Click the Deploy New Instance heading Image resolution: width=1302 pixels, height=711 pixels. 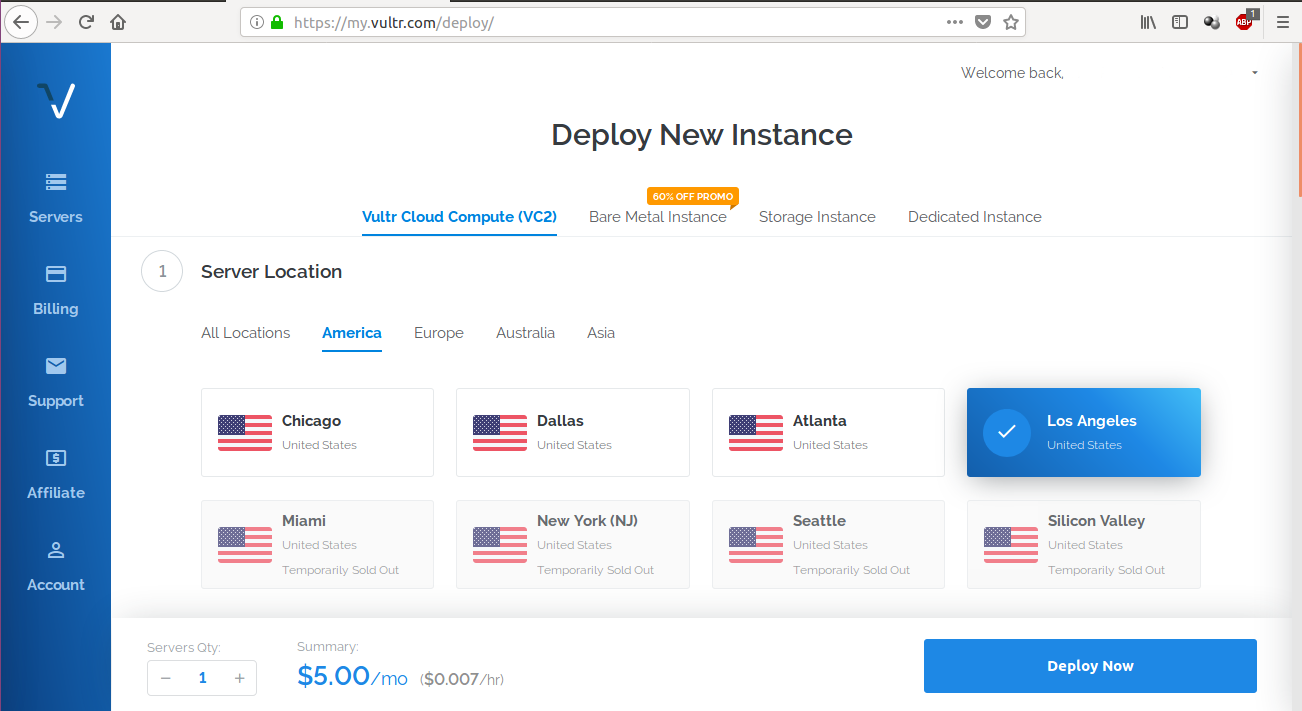coord(702,135)
